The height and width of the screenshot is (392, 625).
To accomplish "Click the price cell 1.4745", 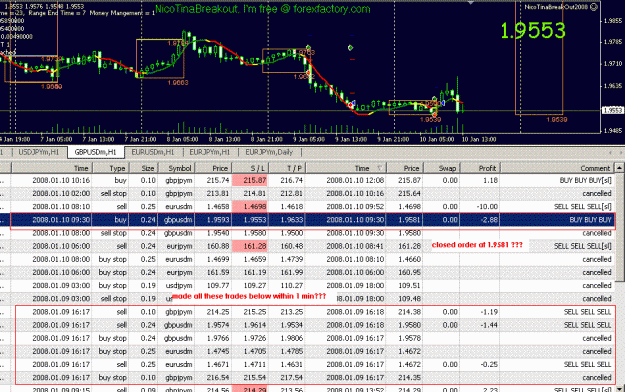I will click(218, 351).
